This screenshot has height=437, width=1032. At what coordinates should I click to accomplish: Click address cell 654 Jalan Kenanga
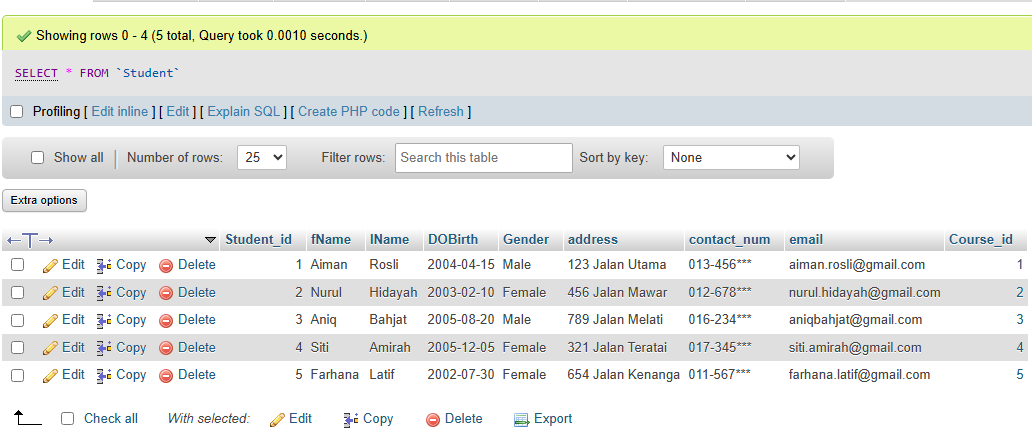point(623,375)
